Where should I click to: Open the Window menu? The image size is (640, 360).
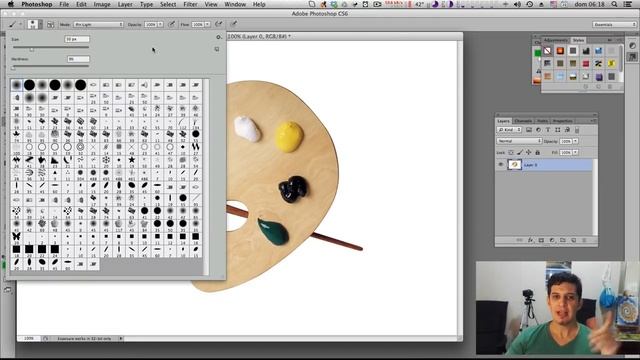(x=235, y=4)
